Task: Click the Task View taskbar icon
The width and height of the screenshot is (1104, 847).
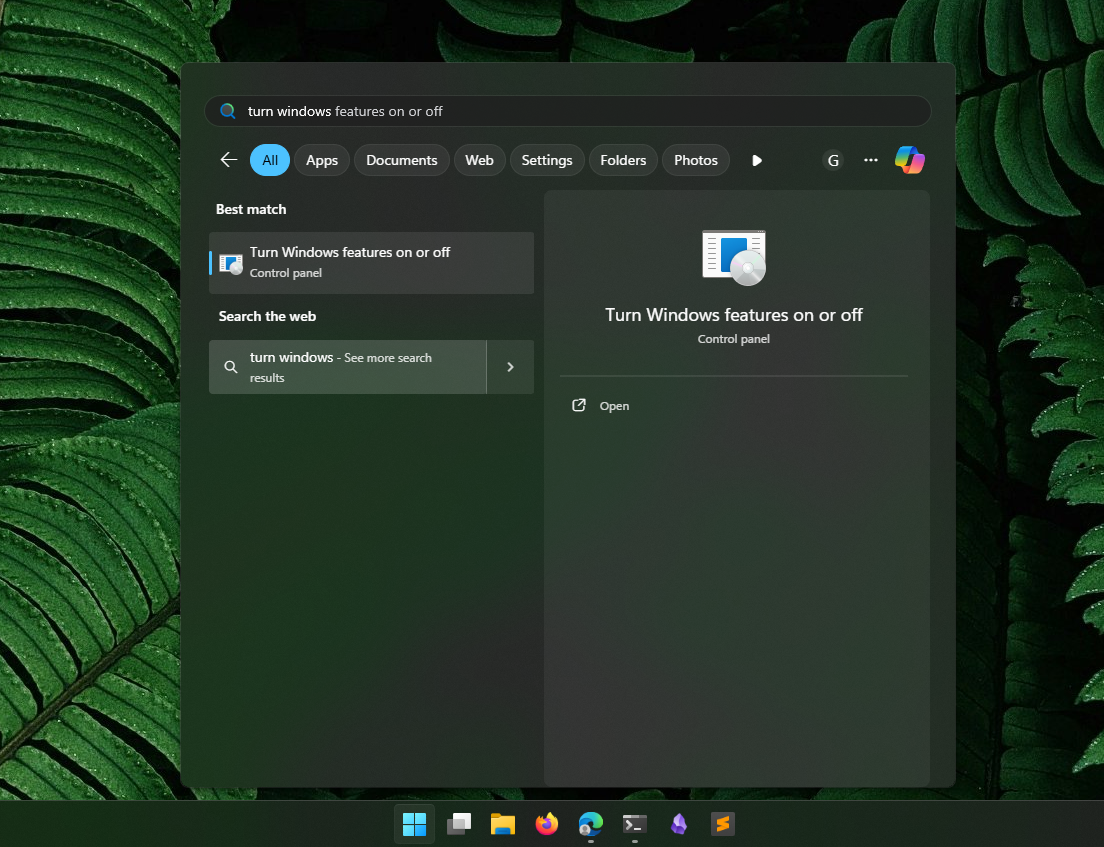Action: [x=459, y=824]
